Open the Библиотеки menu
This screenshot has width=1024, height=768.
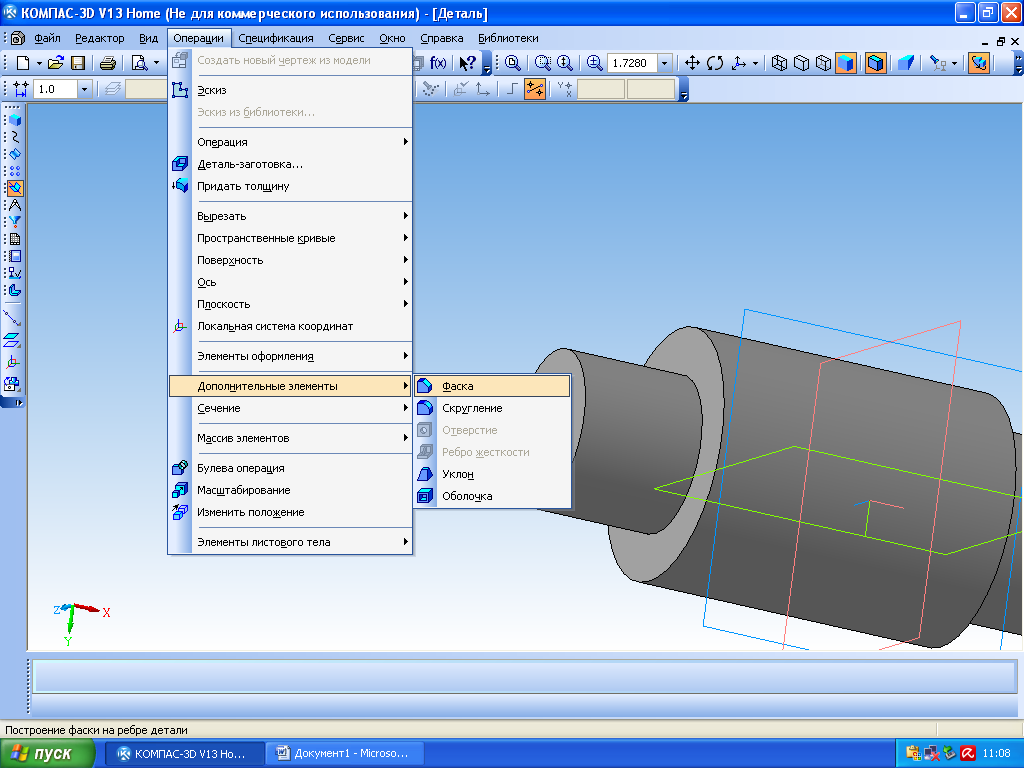coord(508,38)
